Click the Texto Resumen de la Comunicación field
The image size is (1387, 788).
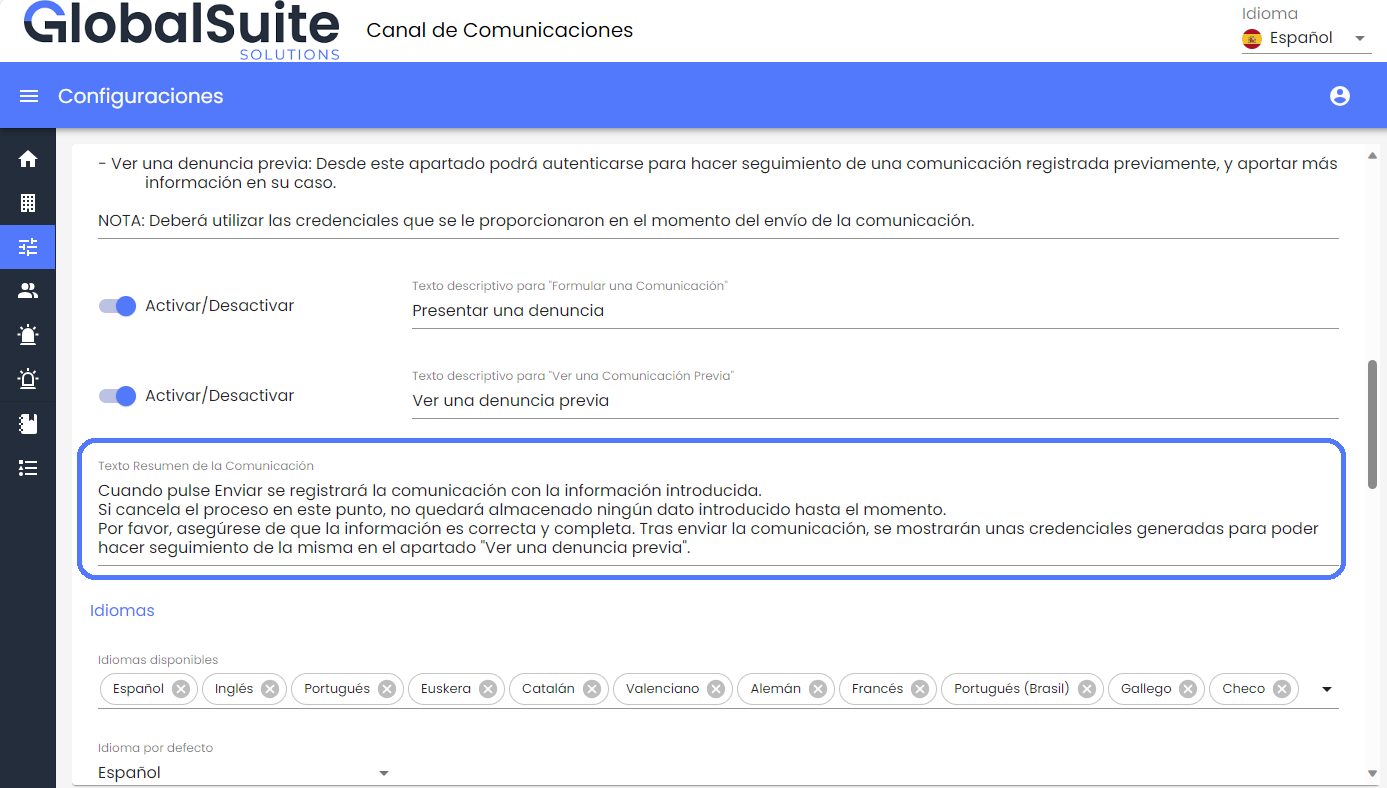[710, 518]
